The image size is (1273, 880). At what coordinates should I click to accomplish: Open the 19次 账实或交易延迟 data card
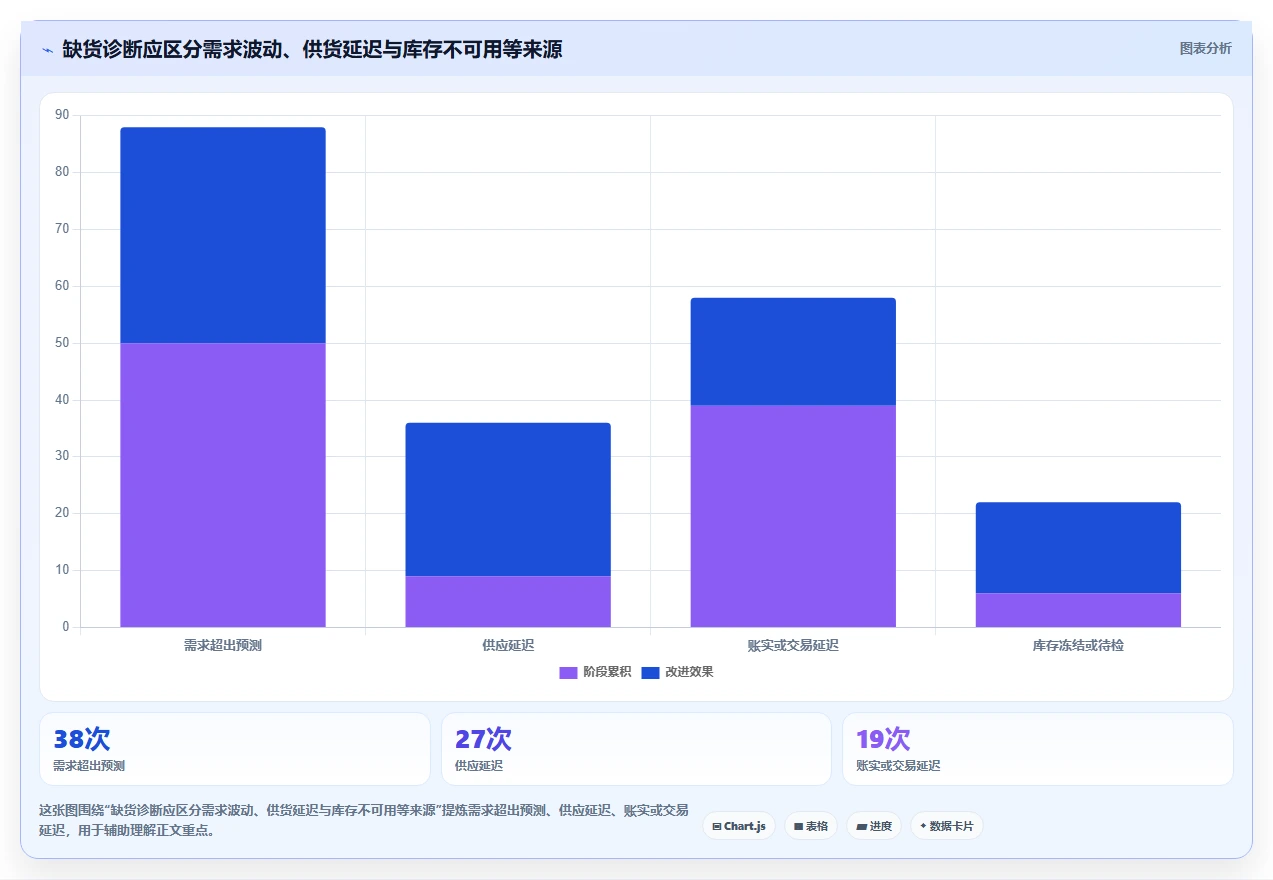click(1038, 749)
